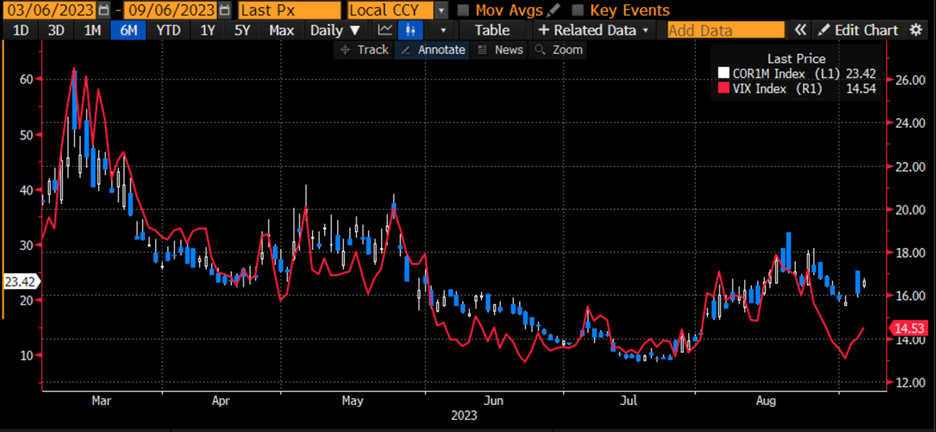Click the Aug label on time axis
Image resolution: width=936 pixels, height=432 pixels.
click(766, 401)
